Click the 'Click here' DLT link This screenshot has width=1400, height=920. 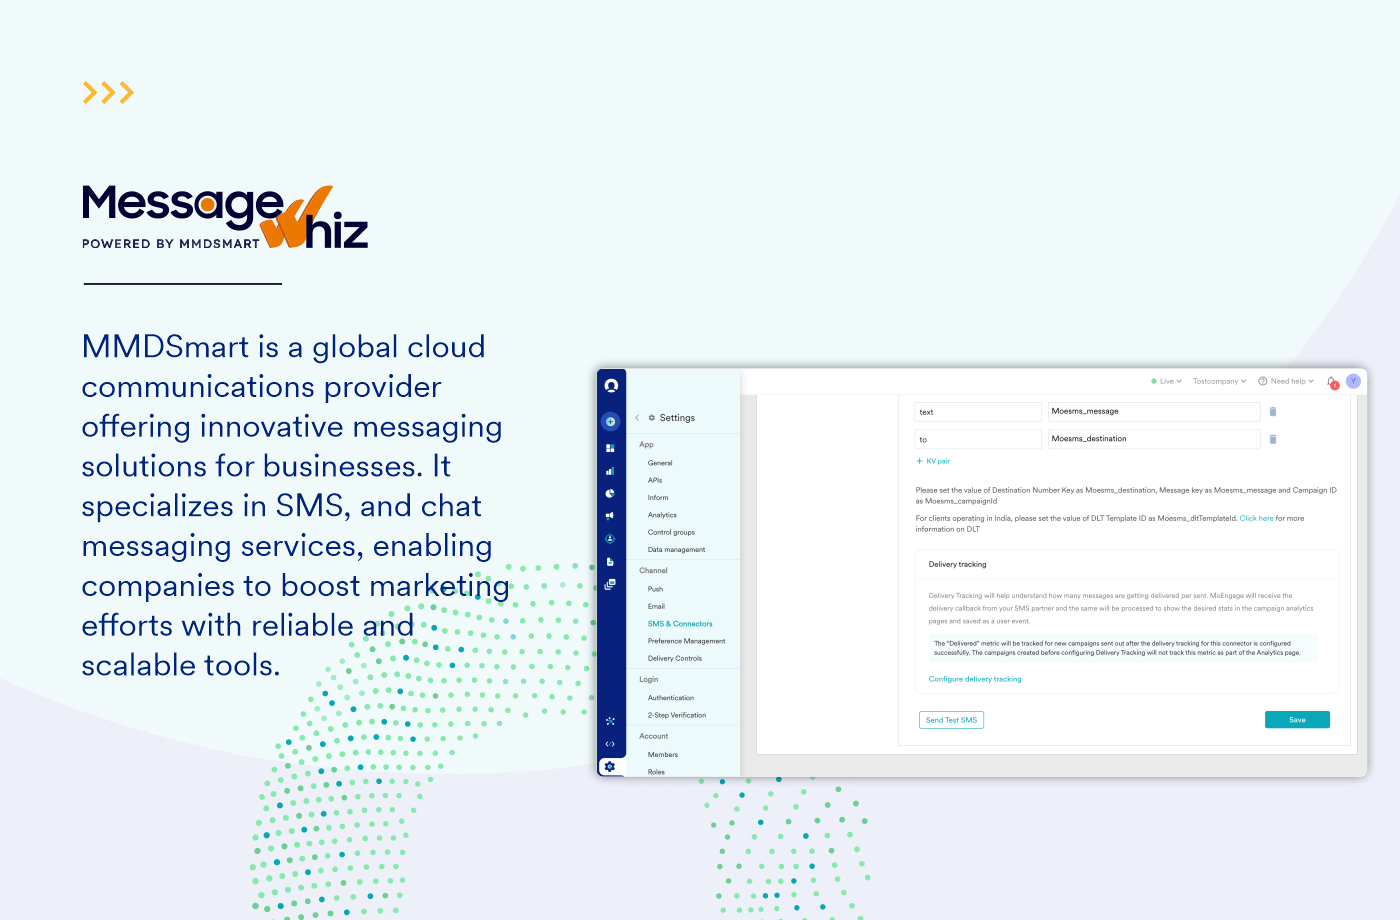pos(1256,518)
